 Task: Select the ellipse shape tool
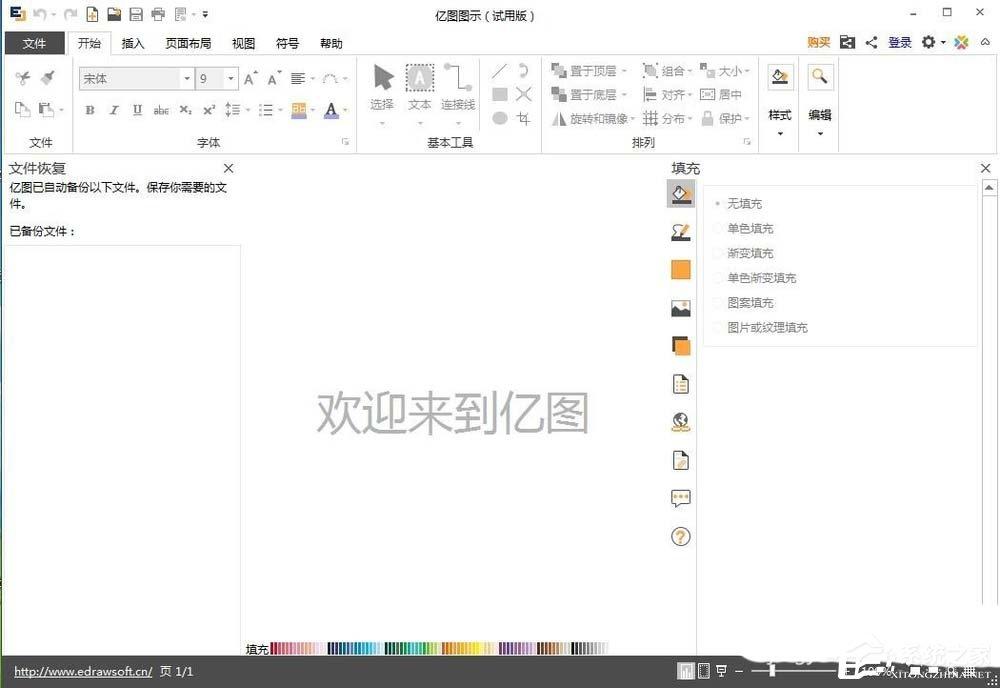click(500, 118)
